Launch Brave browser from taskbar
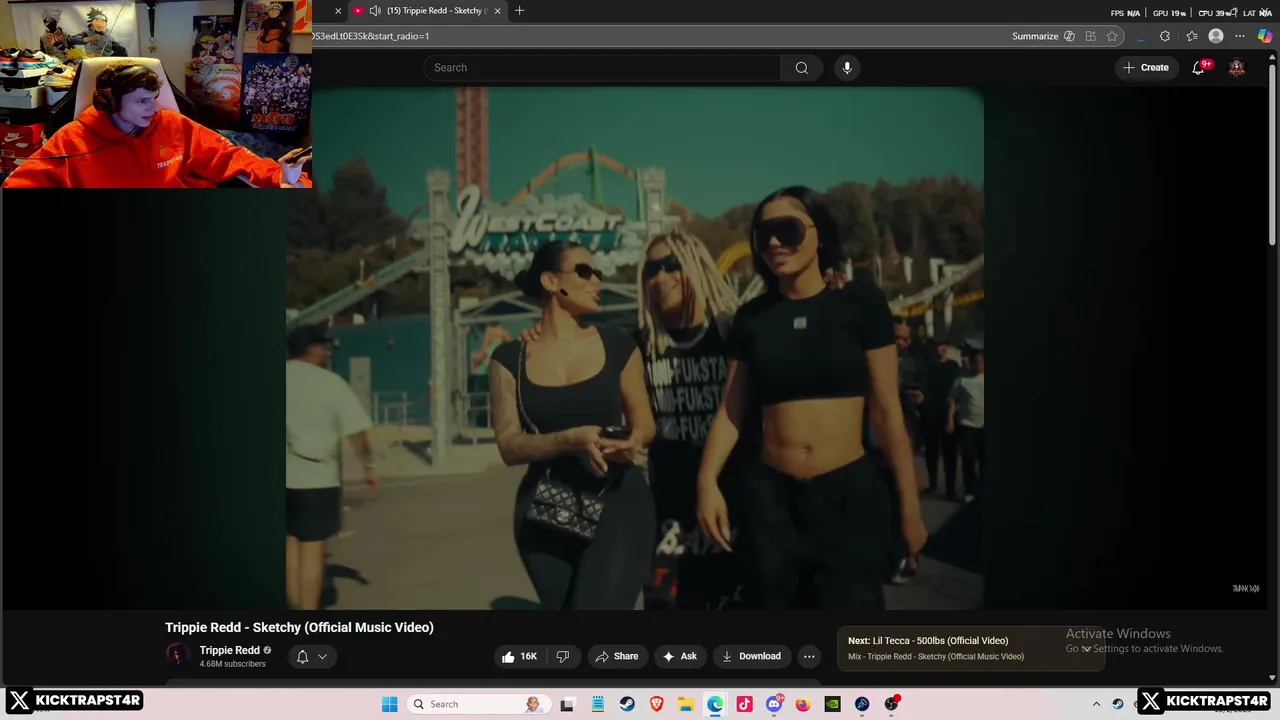 click(656, 704)
